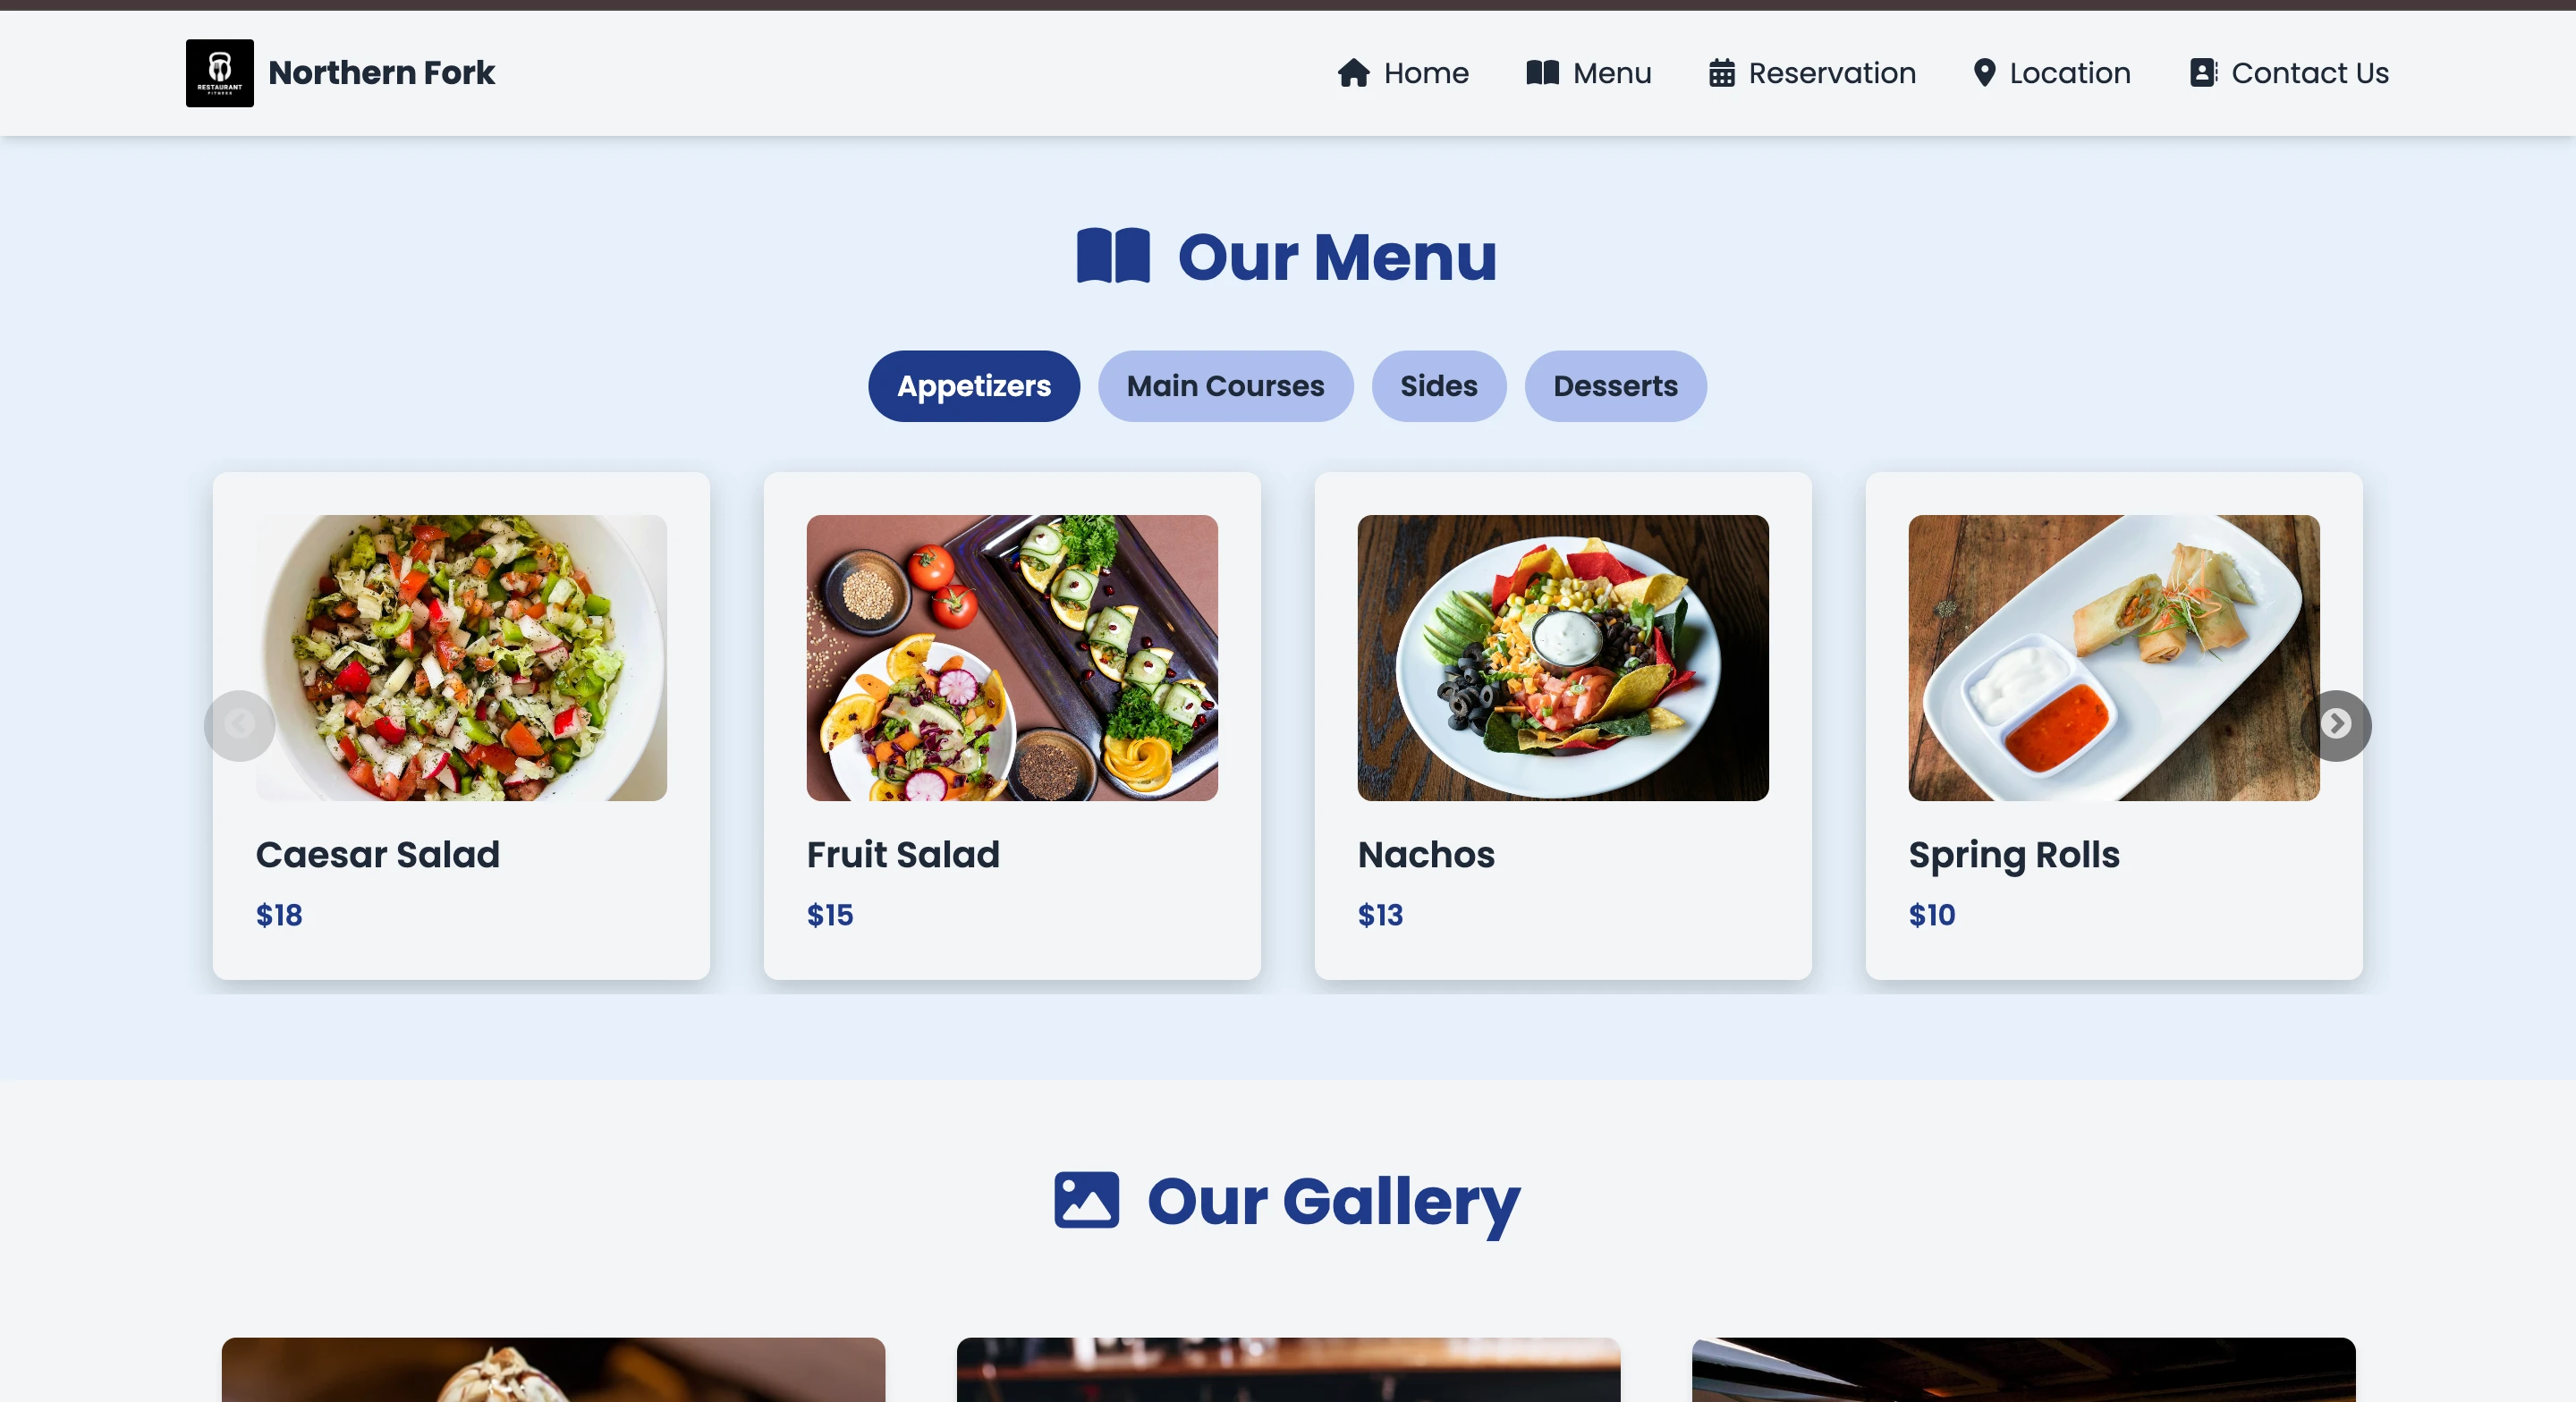The height and width of the screenshot is (1402, 2576).
Task: Click the Northern Fork restaurant logo
Action: click(x=219, y=73)
